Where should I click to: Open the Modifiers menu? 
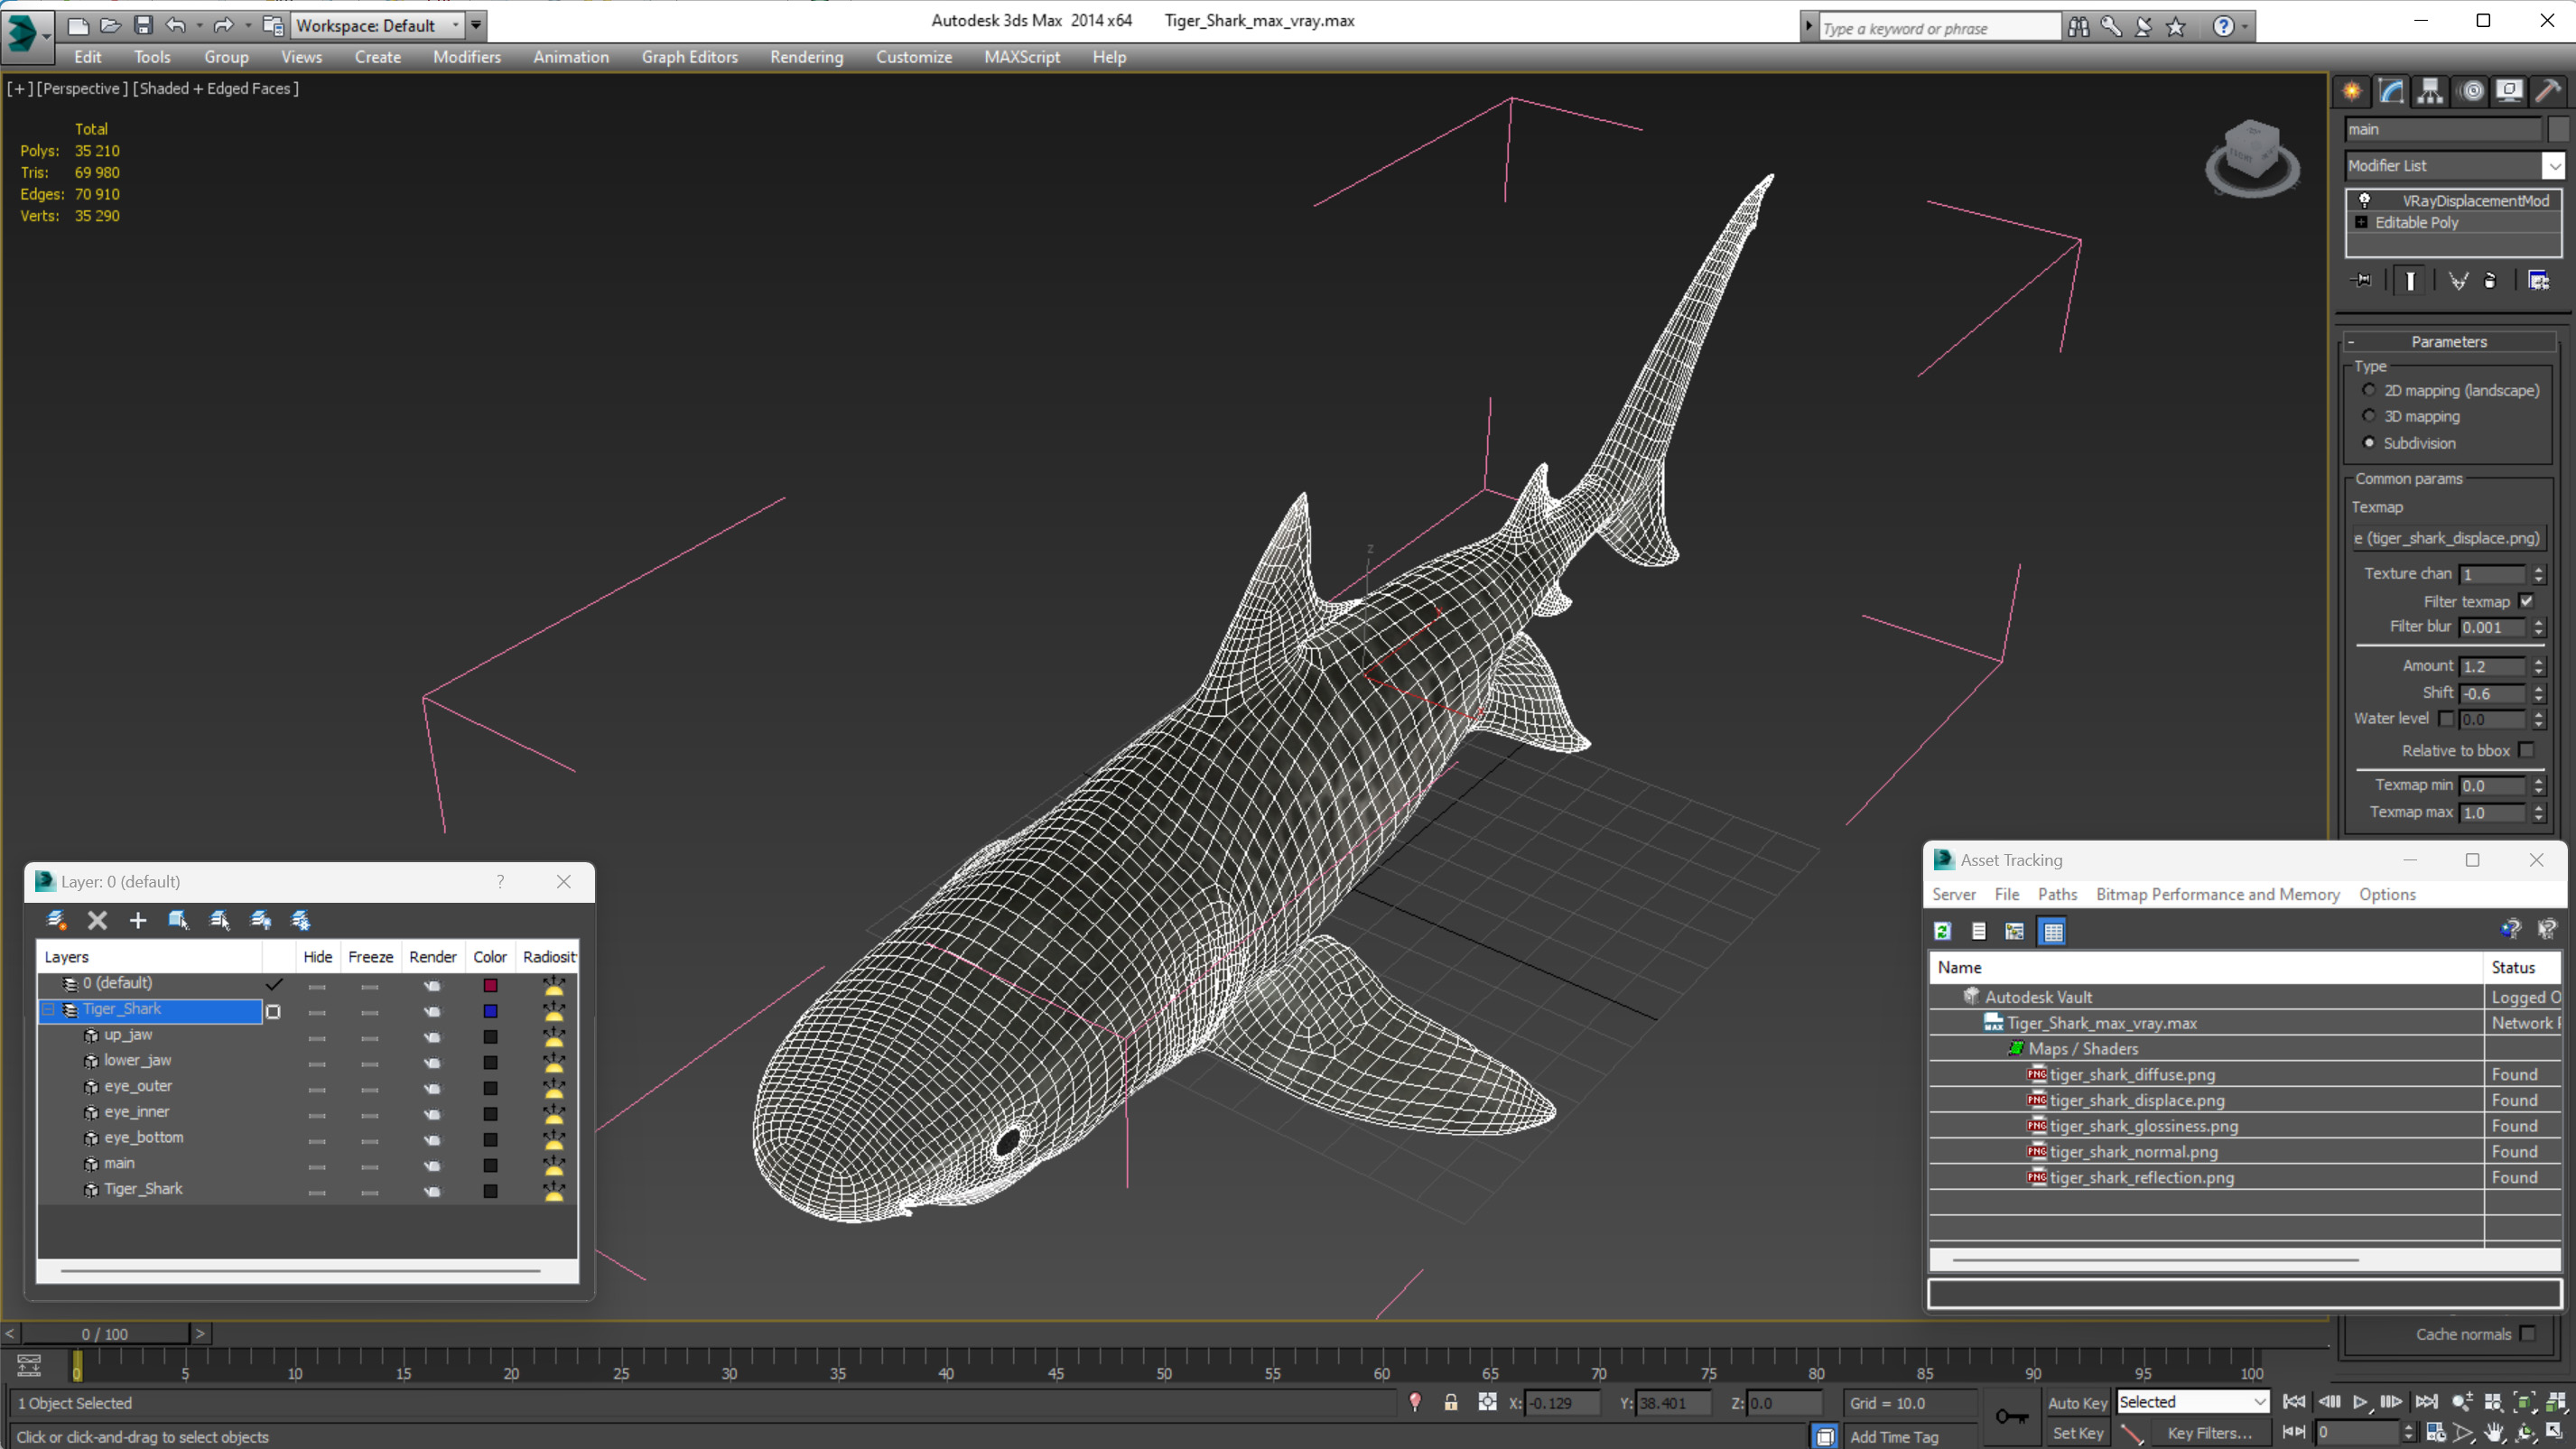click(467, 57)
